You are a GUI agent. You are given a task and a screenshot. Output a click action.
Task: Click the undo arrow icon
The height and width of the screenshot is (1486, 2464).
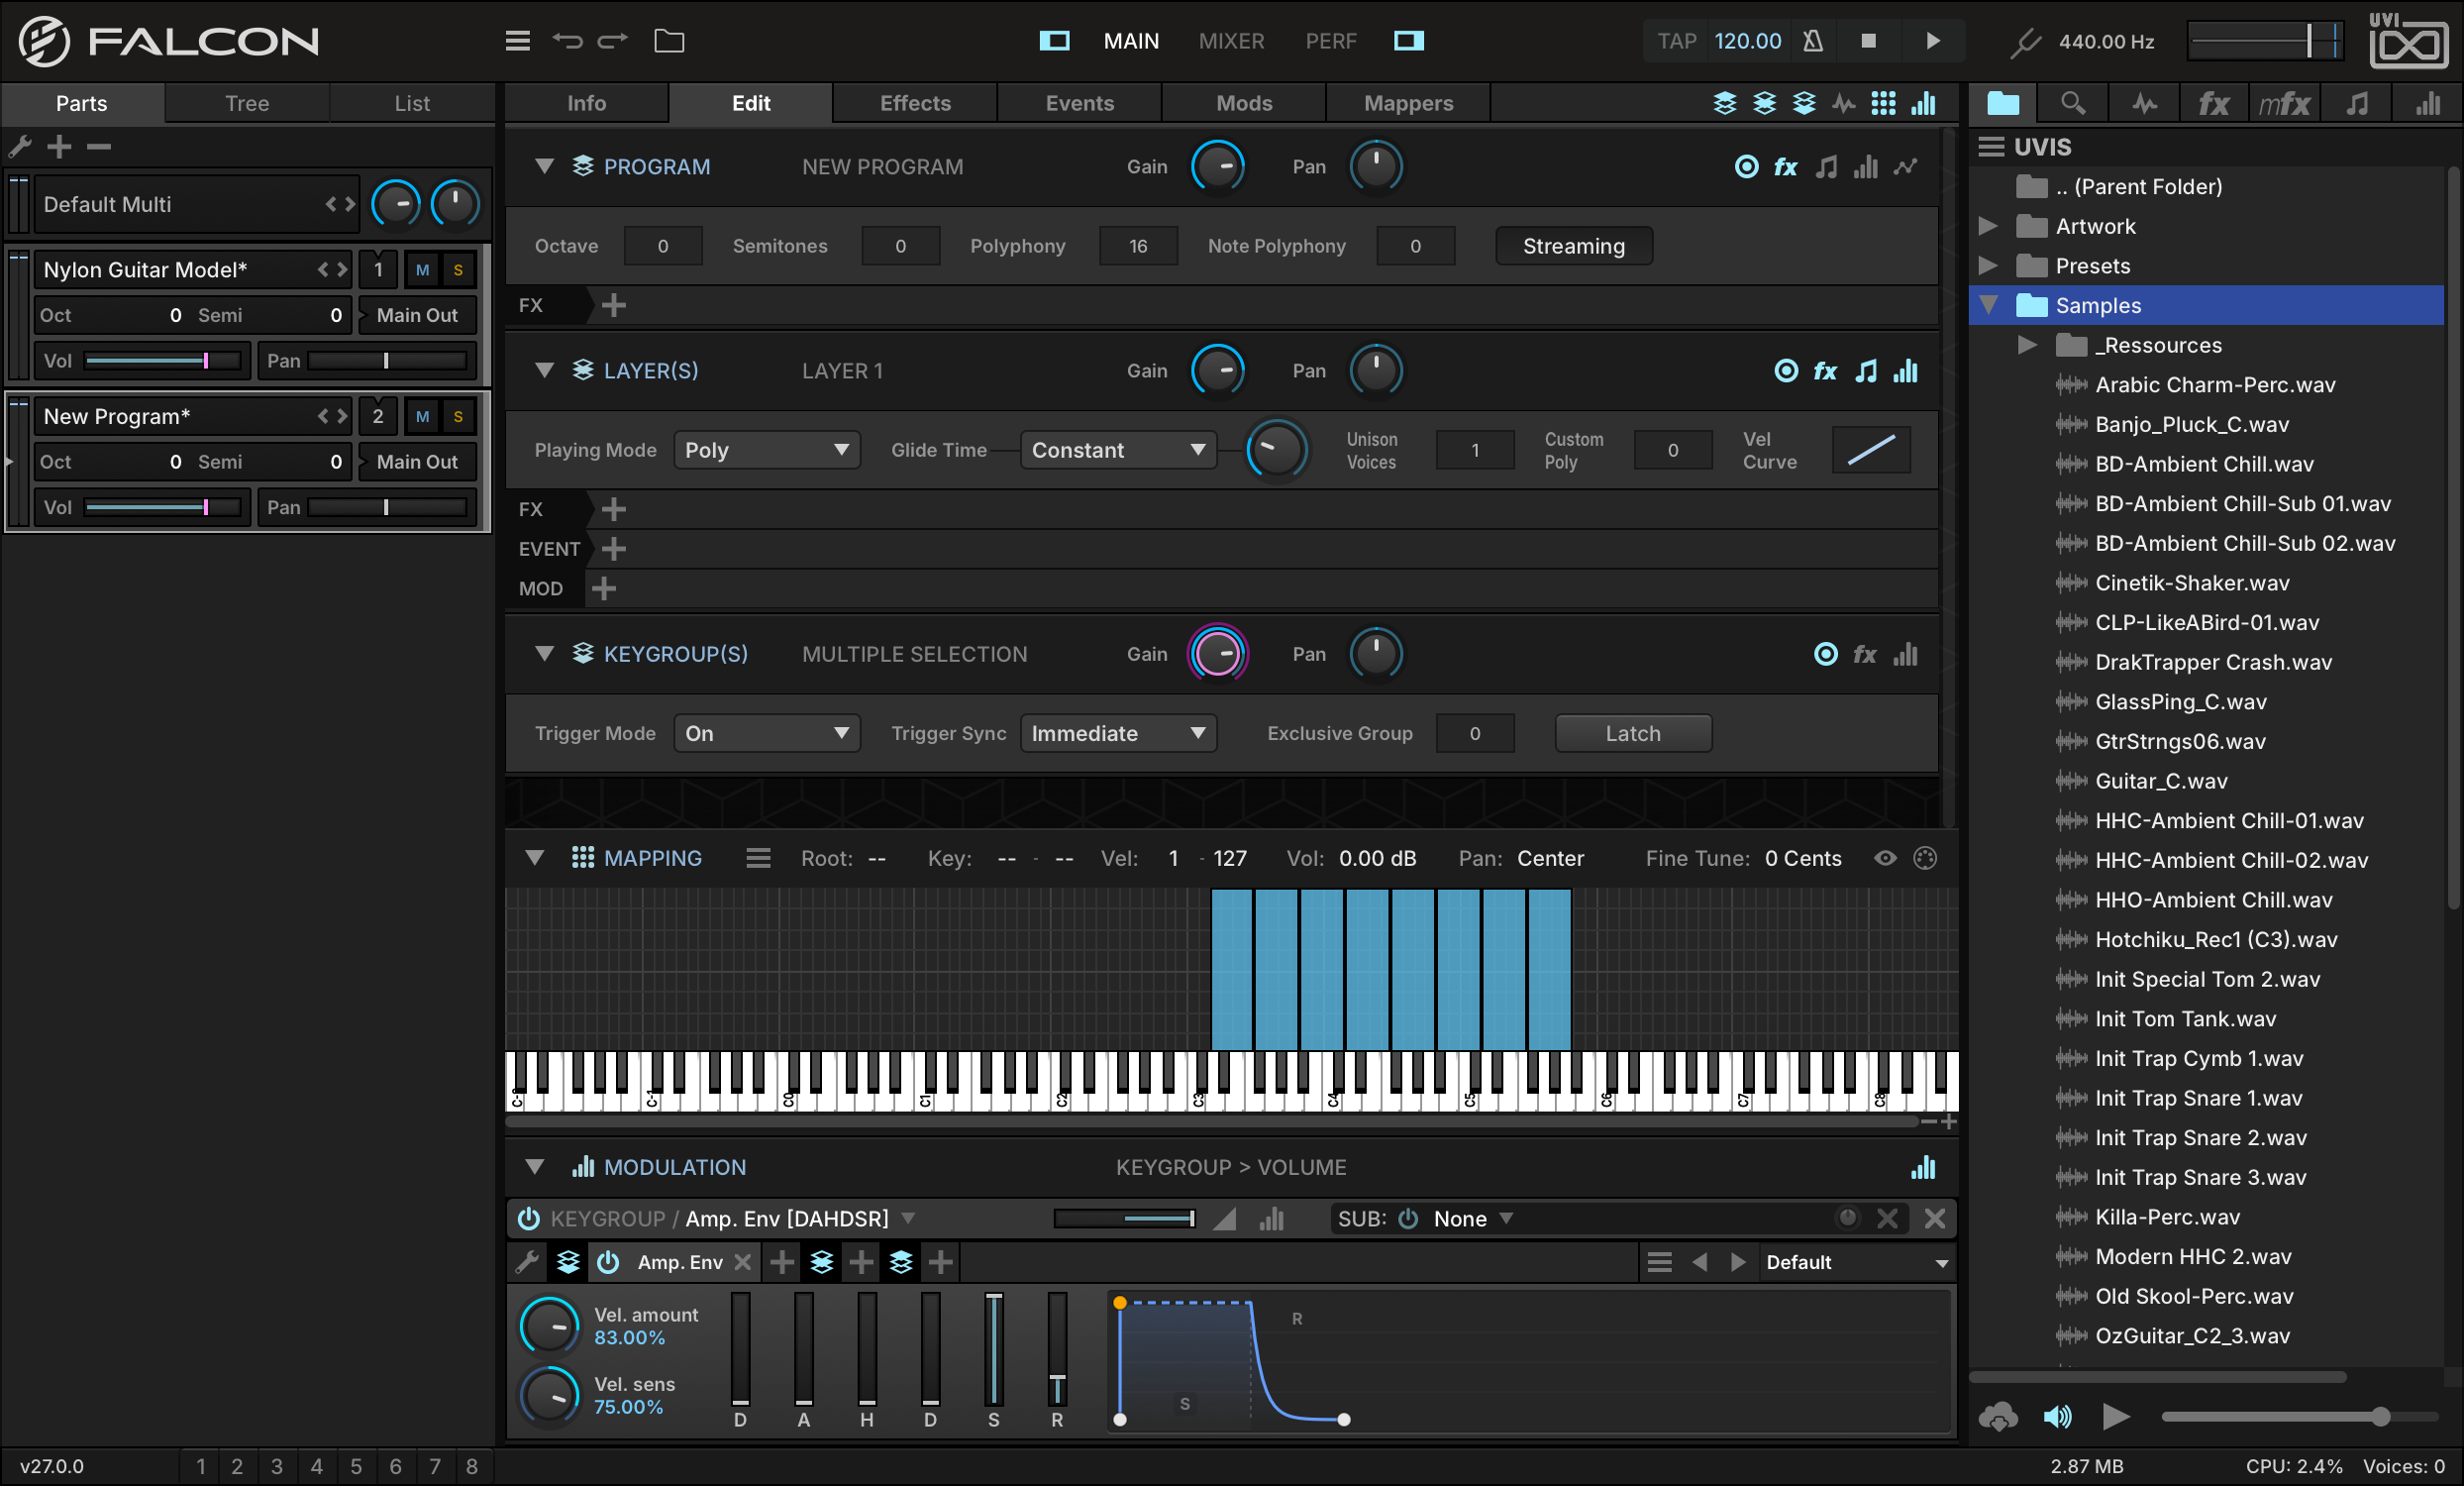pyautogui.click(x=567, y=41)
